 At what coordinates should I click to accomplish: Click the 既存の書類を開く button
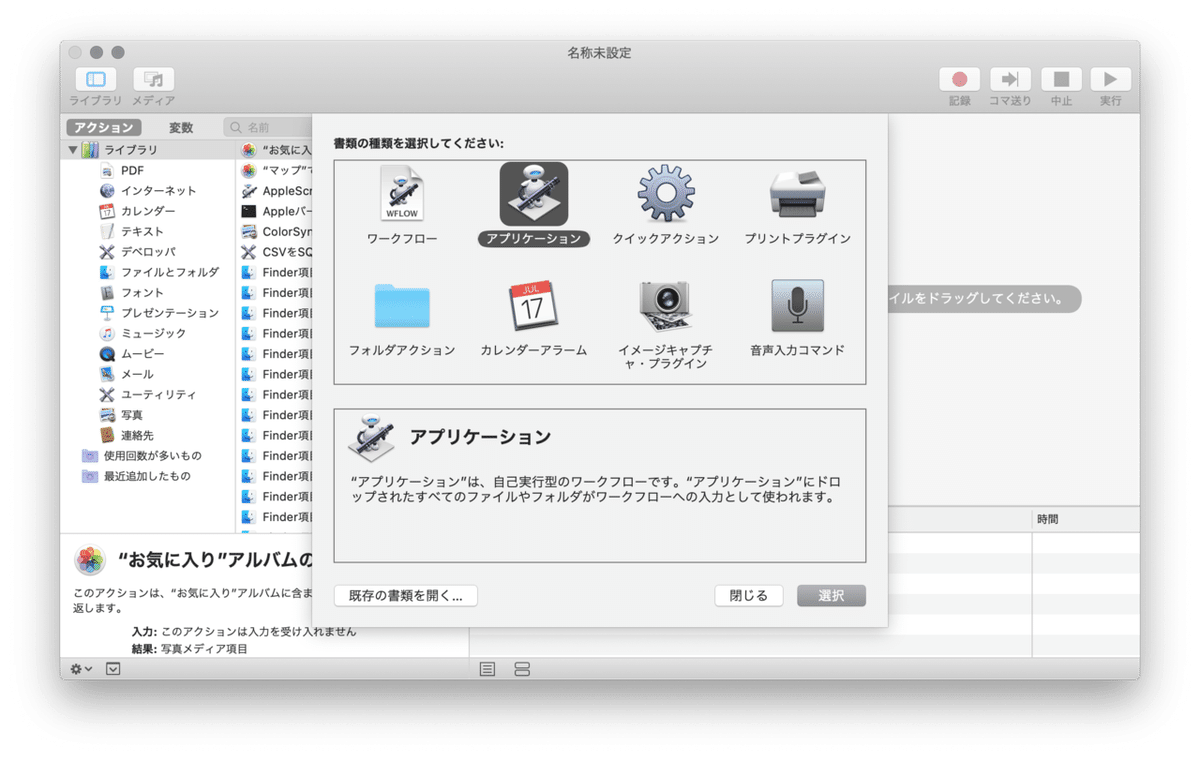405,595
